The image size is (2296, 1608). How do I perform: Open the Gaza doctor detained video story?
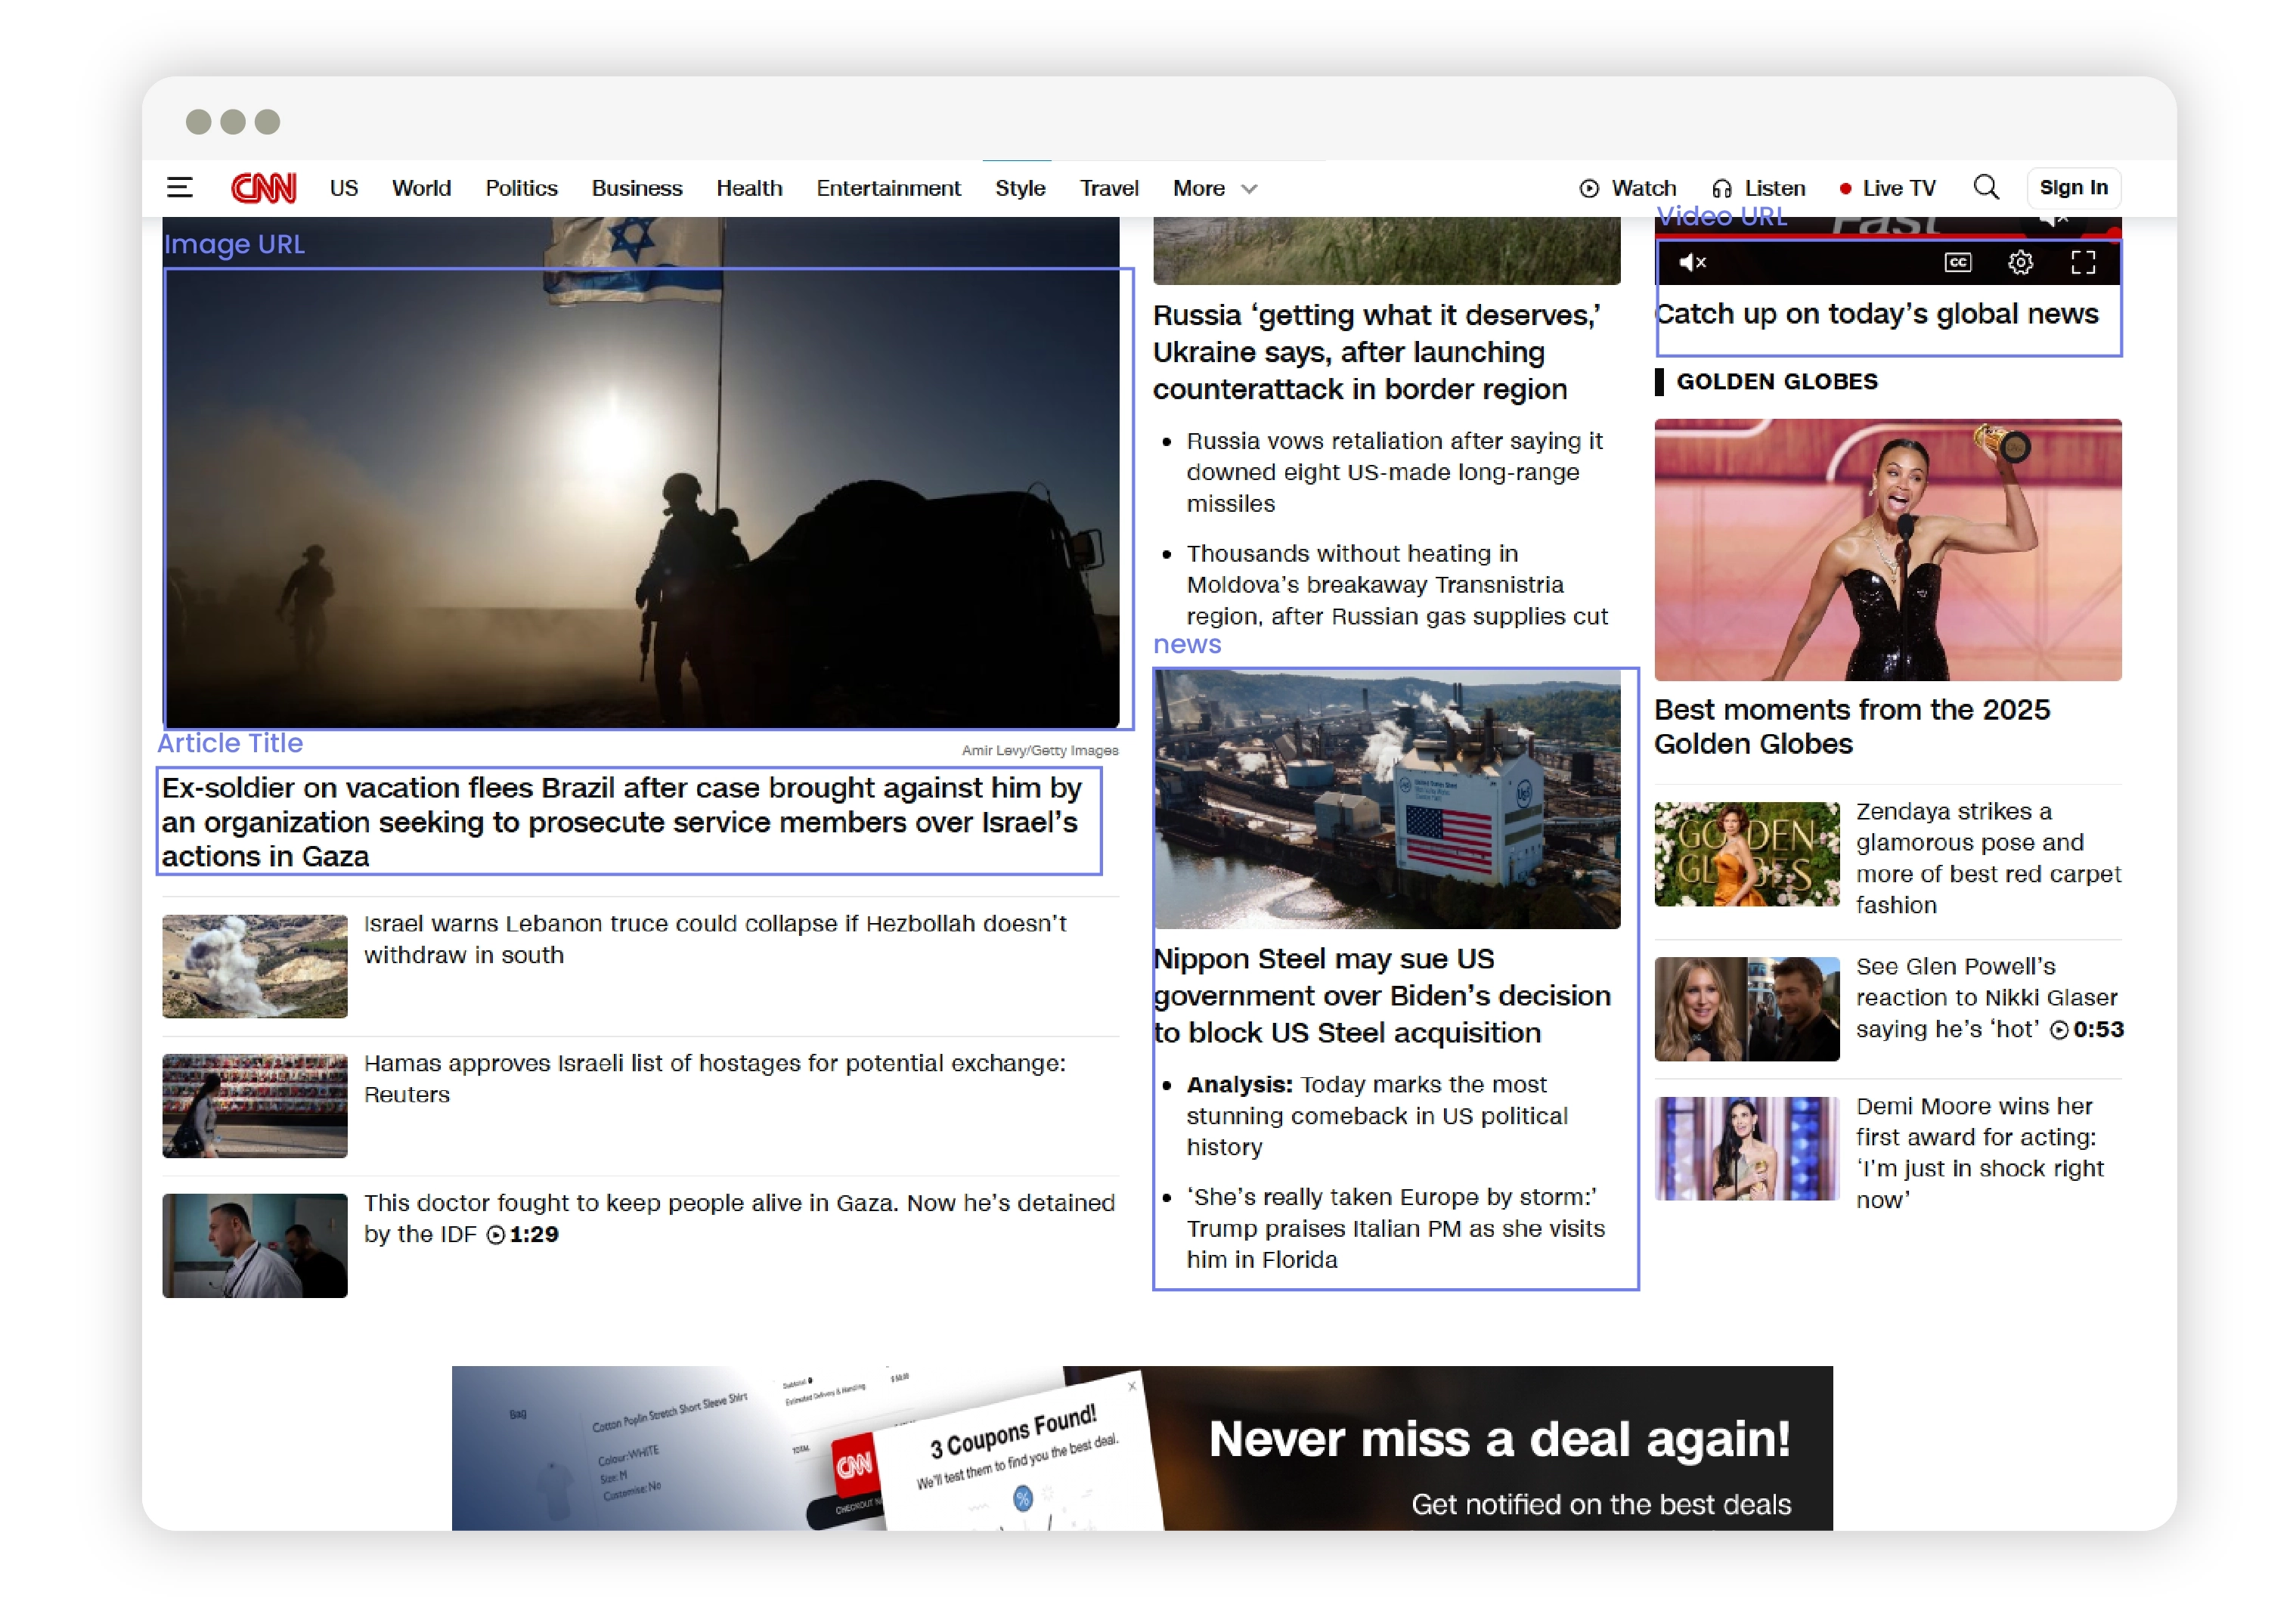pyautogui.click(x=739, y=1218)
